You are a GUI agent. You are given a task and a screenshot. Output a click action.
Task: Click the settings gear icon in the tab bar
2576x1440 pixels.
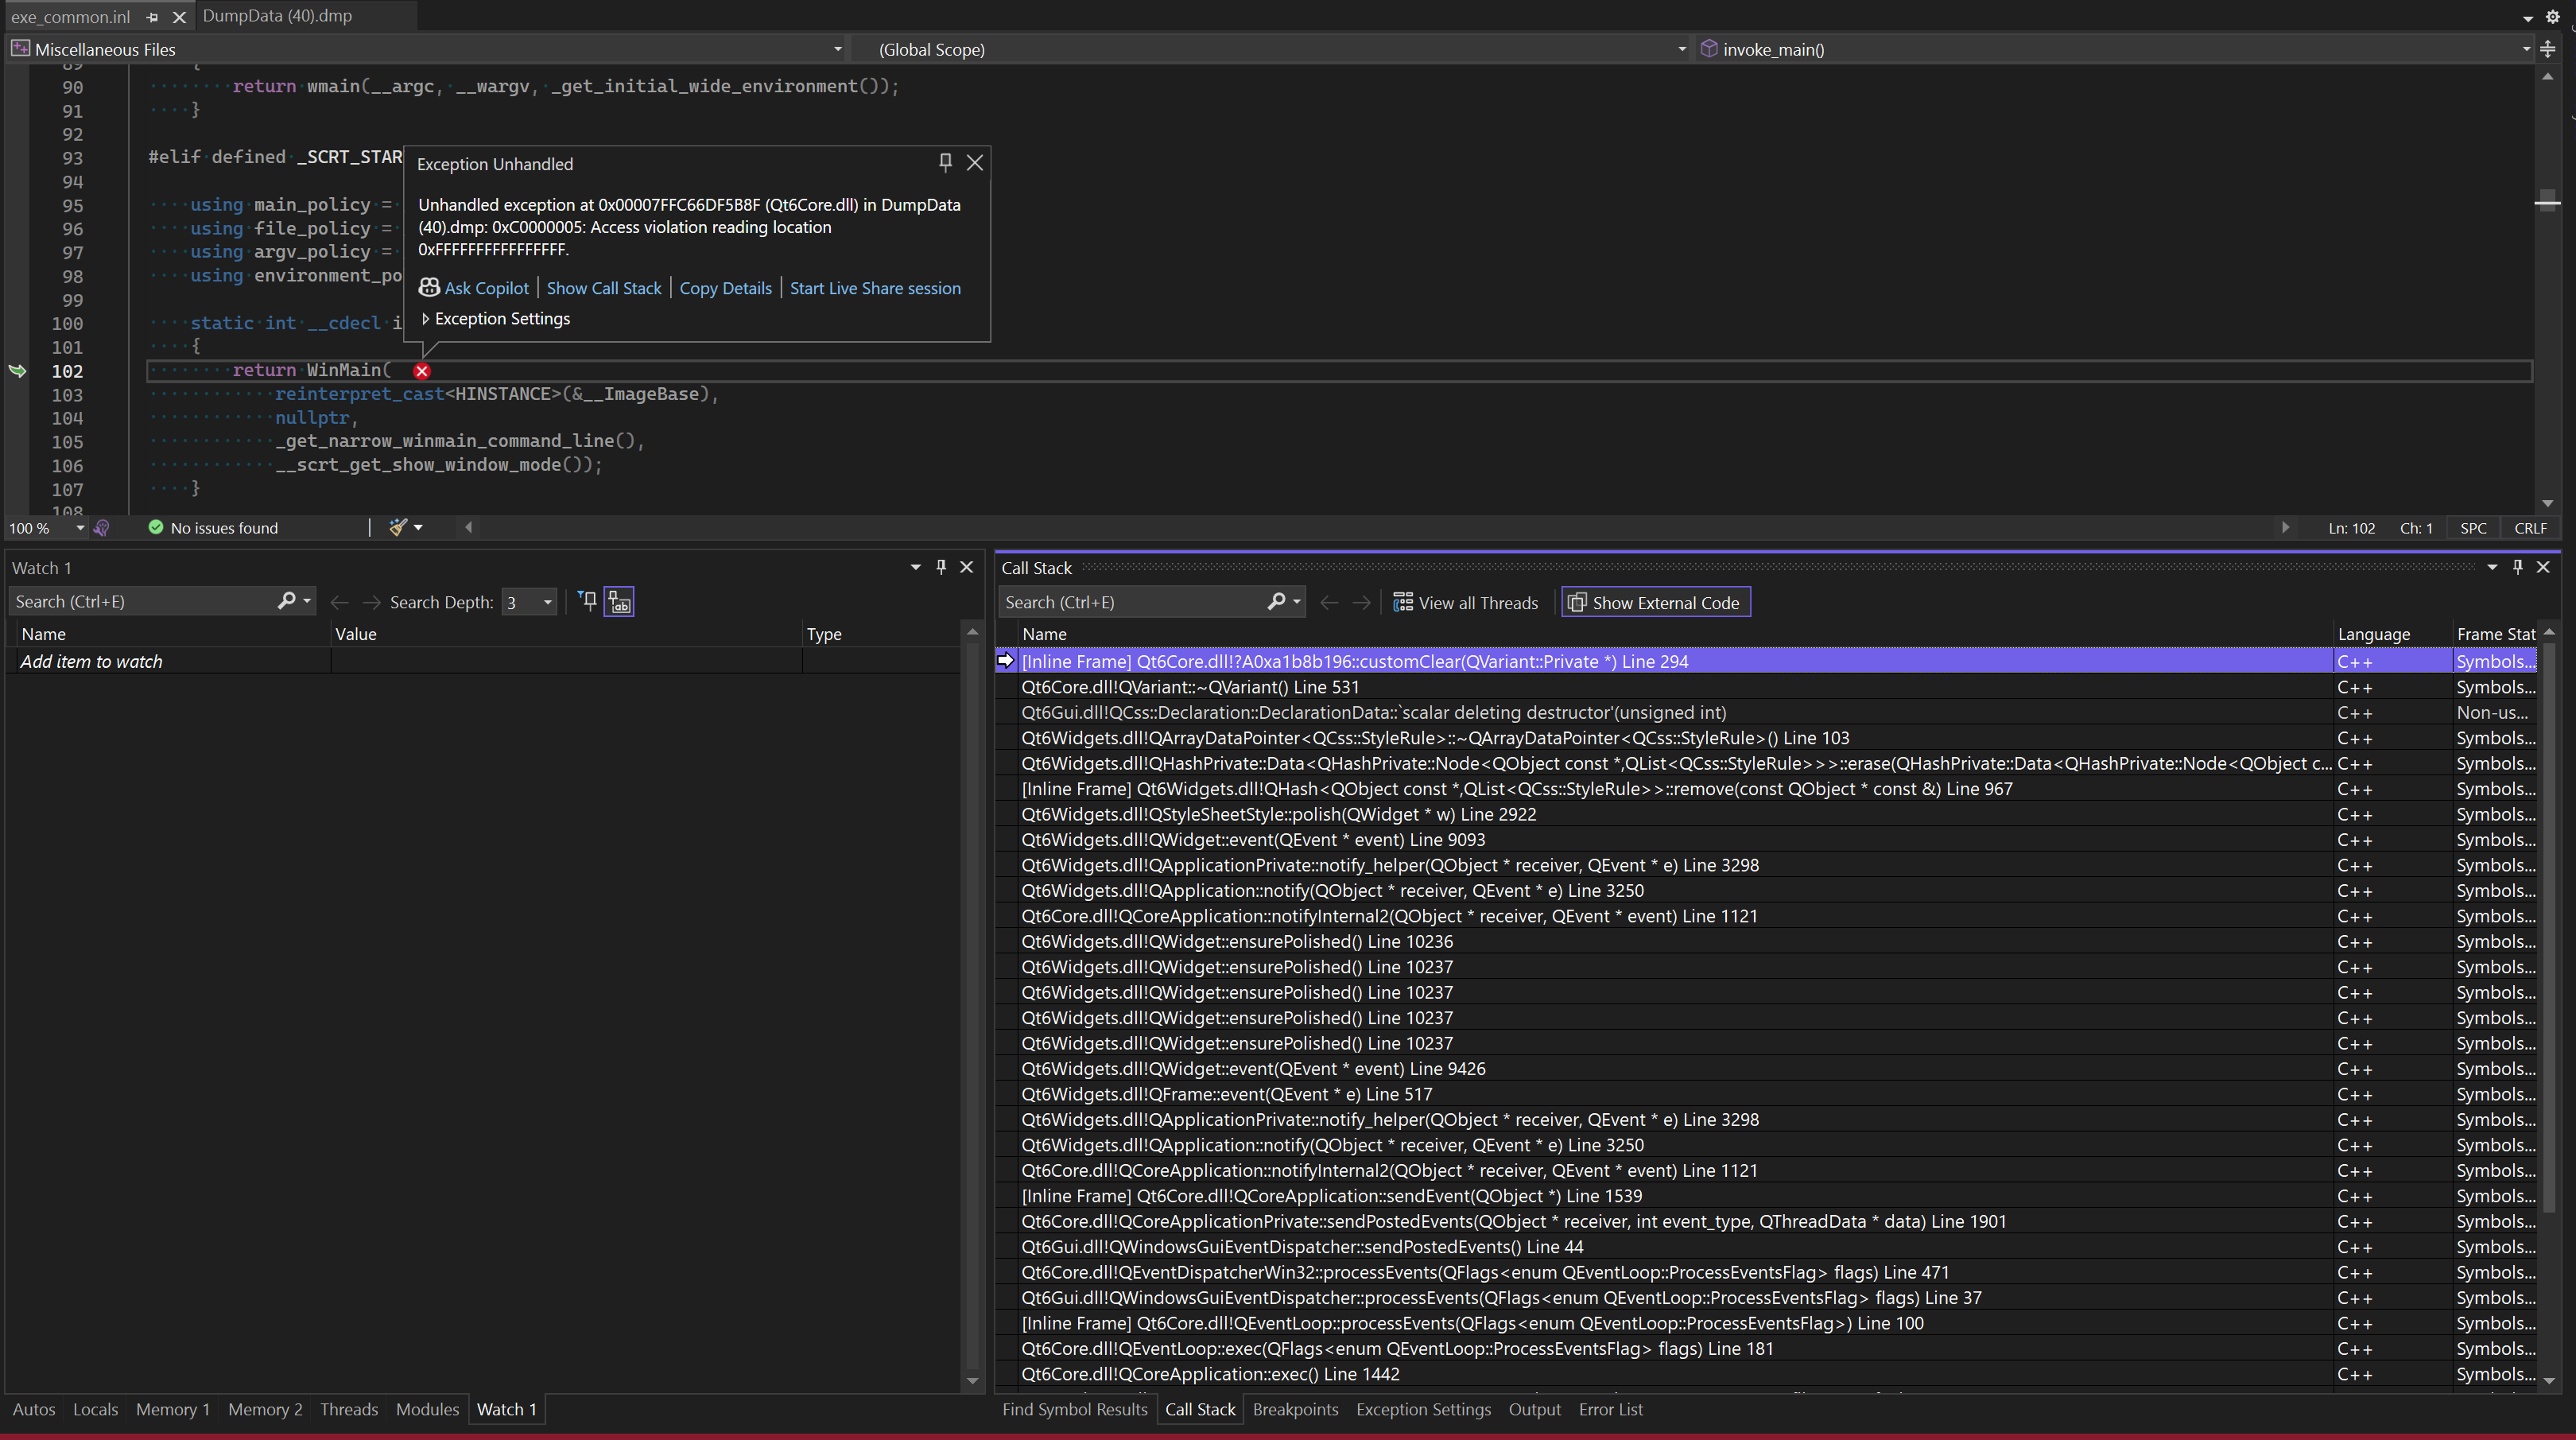pyautogui.click(x=2553, y=16)
